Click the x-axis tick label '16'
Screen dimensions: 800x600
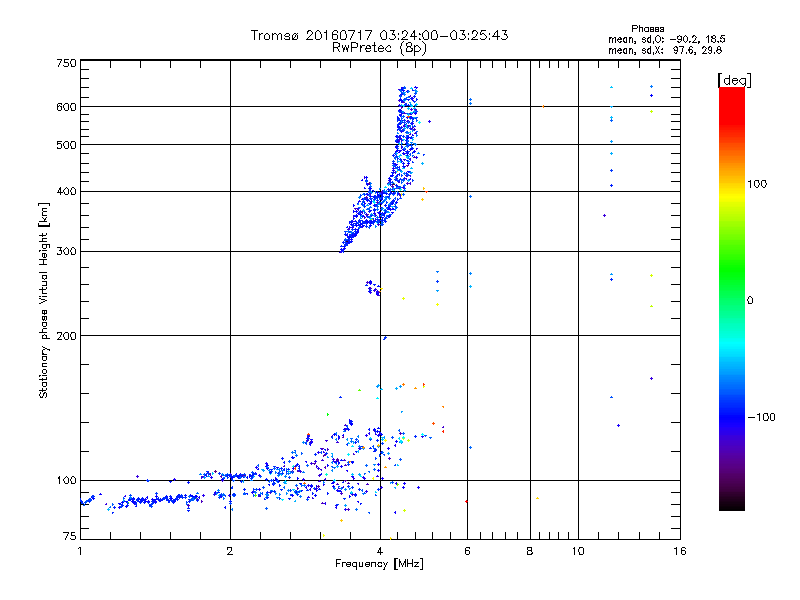680,551
